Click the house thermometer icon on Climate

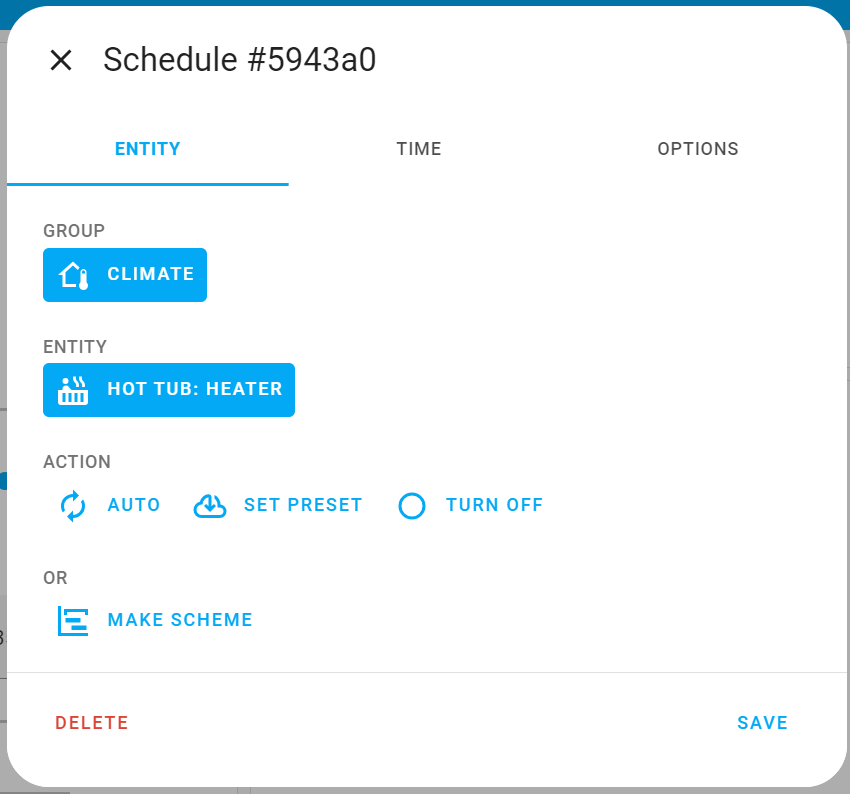click(x=72, y=274)
